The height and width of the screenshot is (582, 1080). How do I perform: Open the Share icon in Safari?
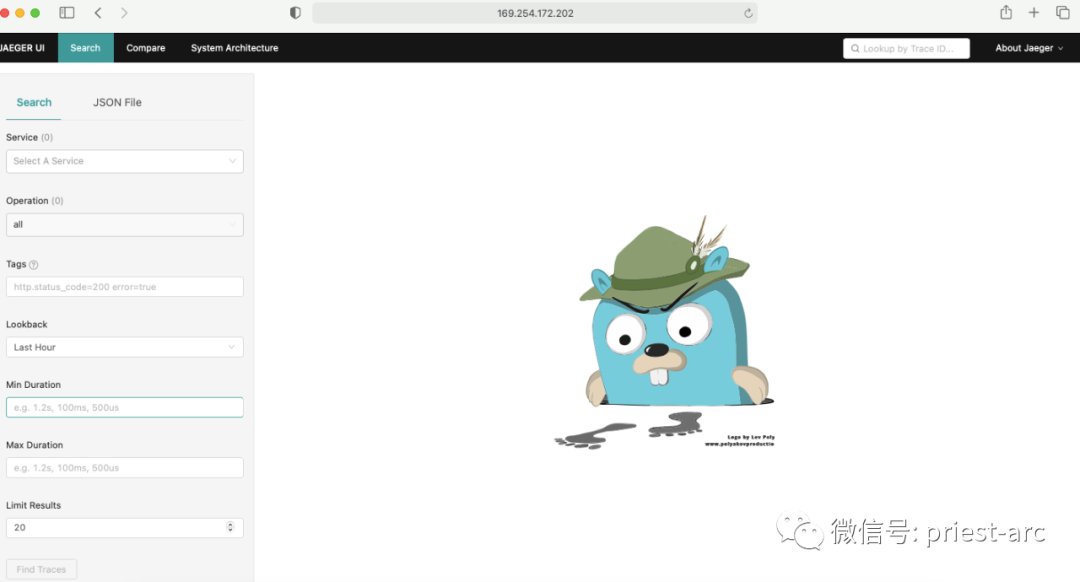click(x=1006, y=12)
